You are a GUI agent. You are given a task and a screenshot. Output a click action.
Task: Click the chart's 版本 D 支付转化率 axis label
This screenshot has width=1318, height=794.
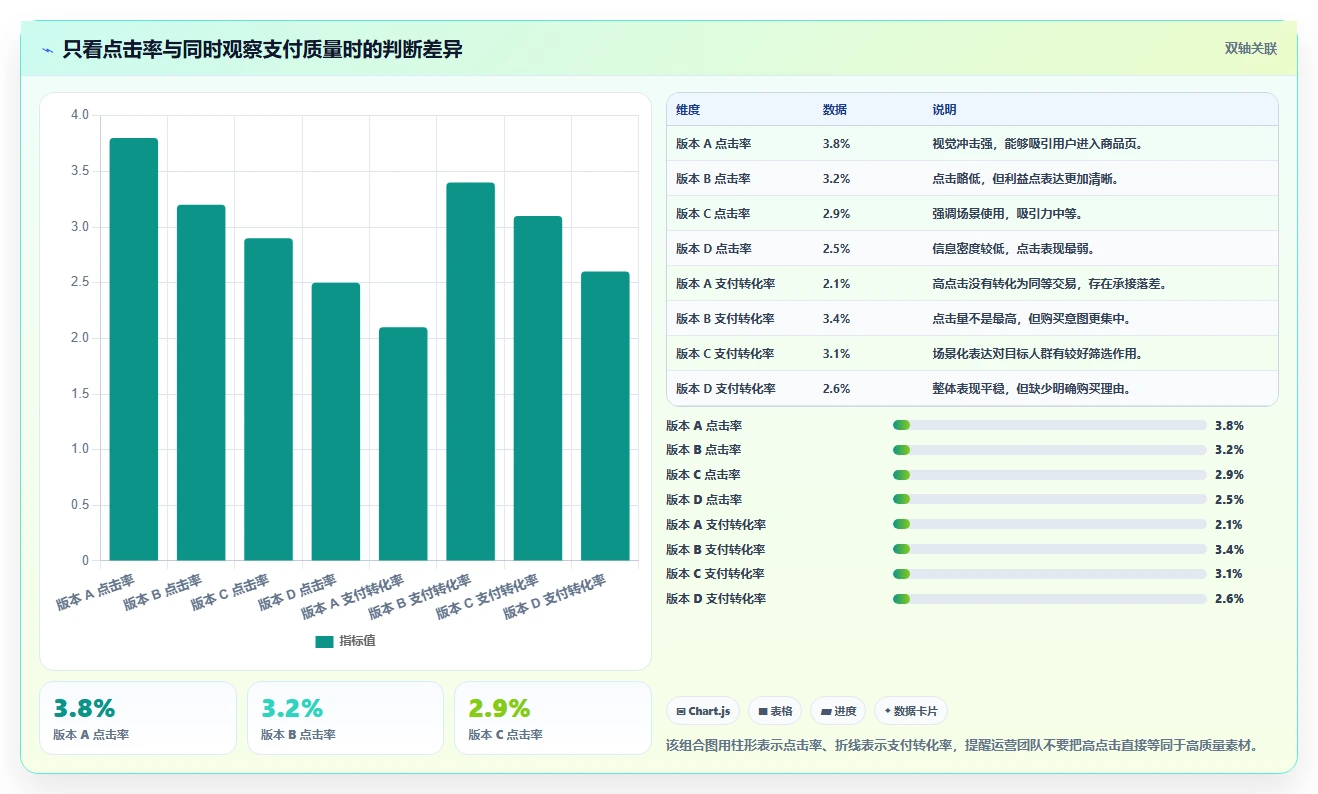[555, 597]
